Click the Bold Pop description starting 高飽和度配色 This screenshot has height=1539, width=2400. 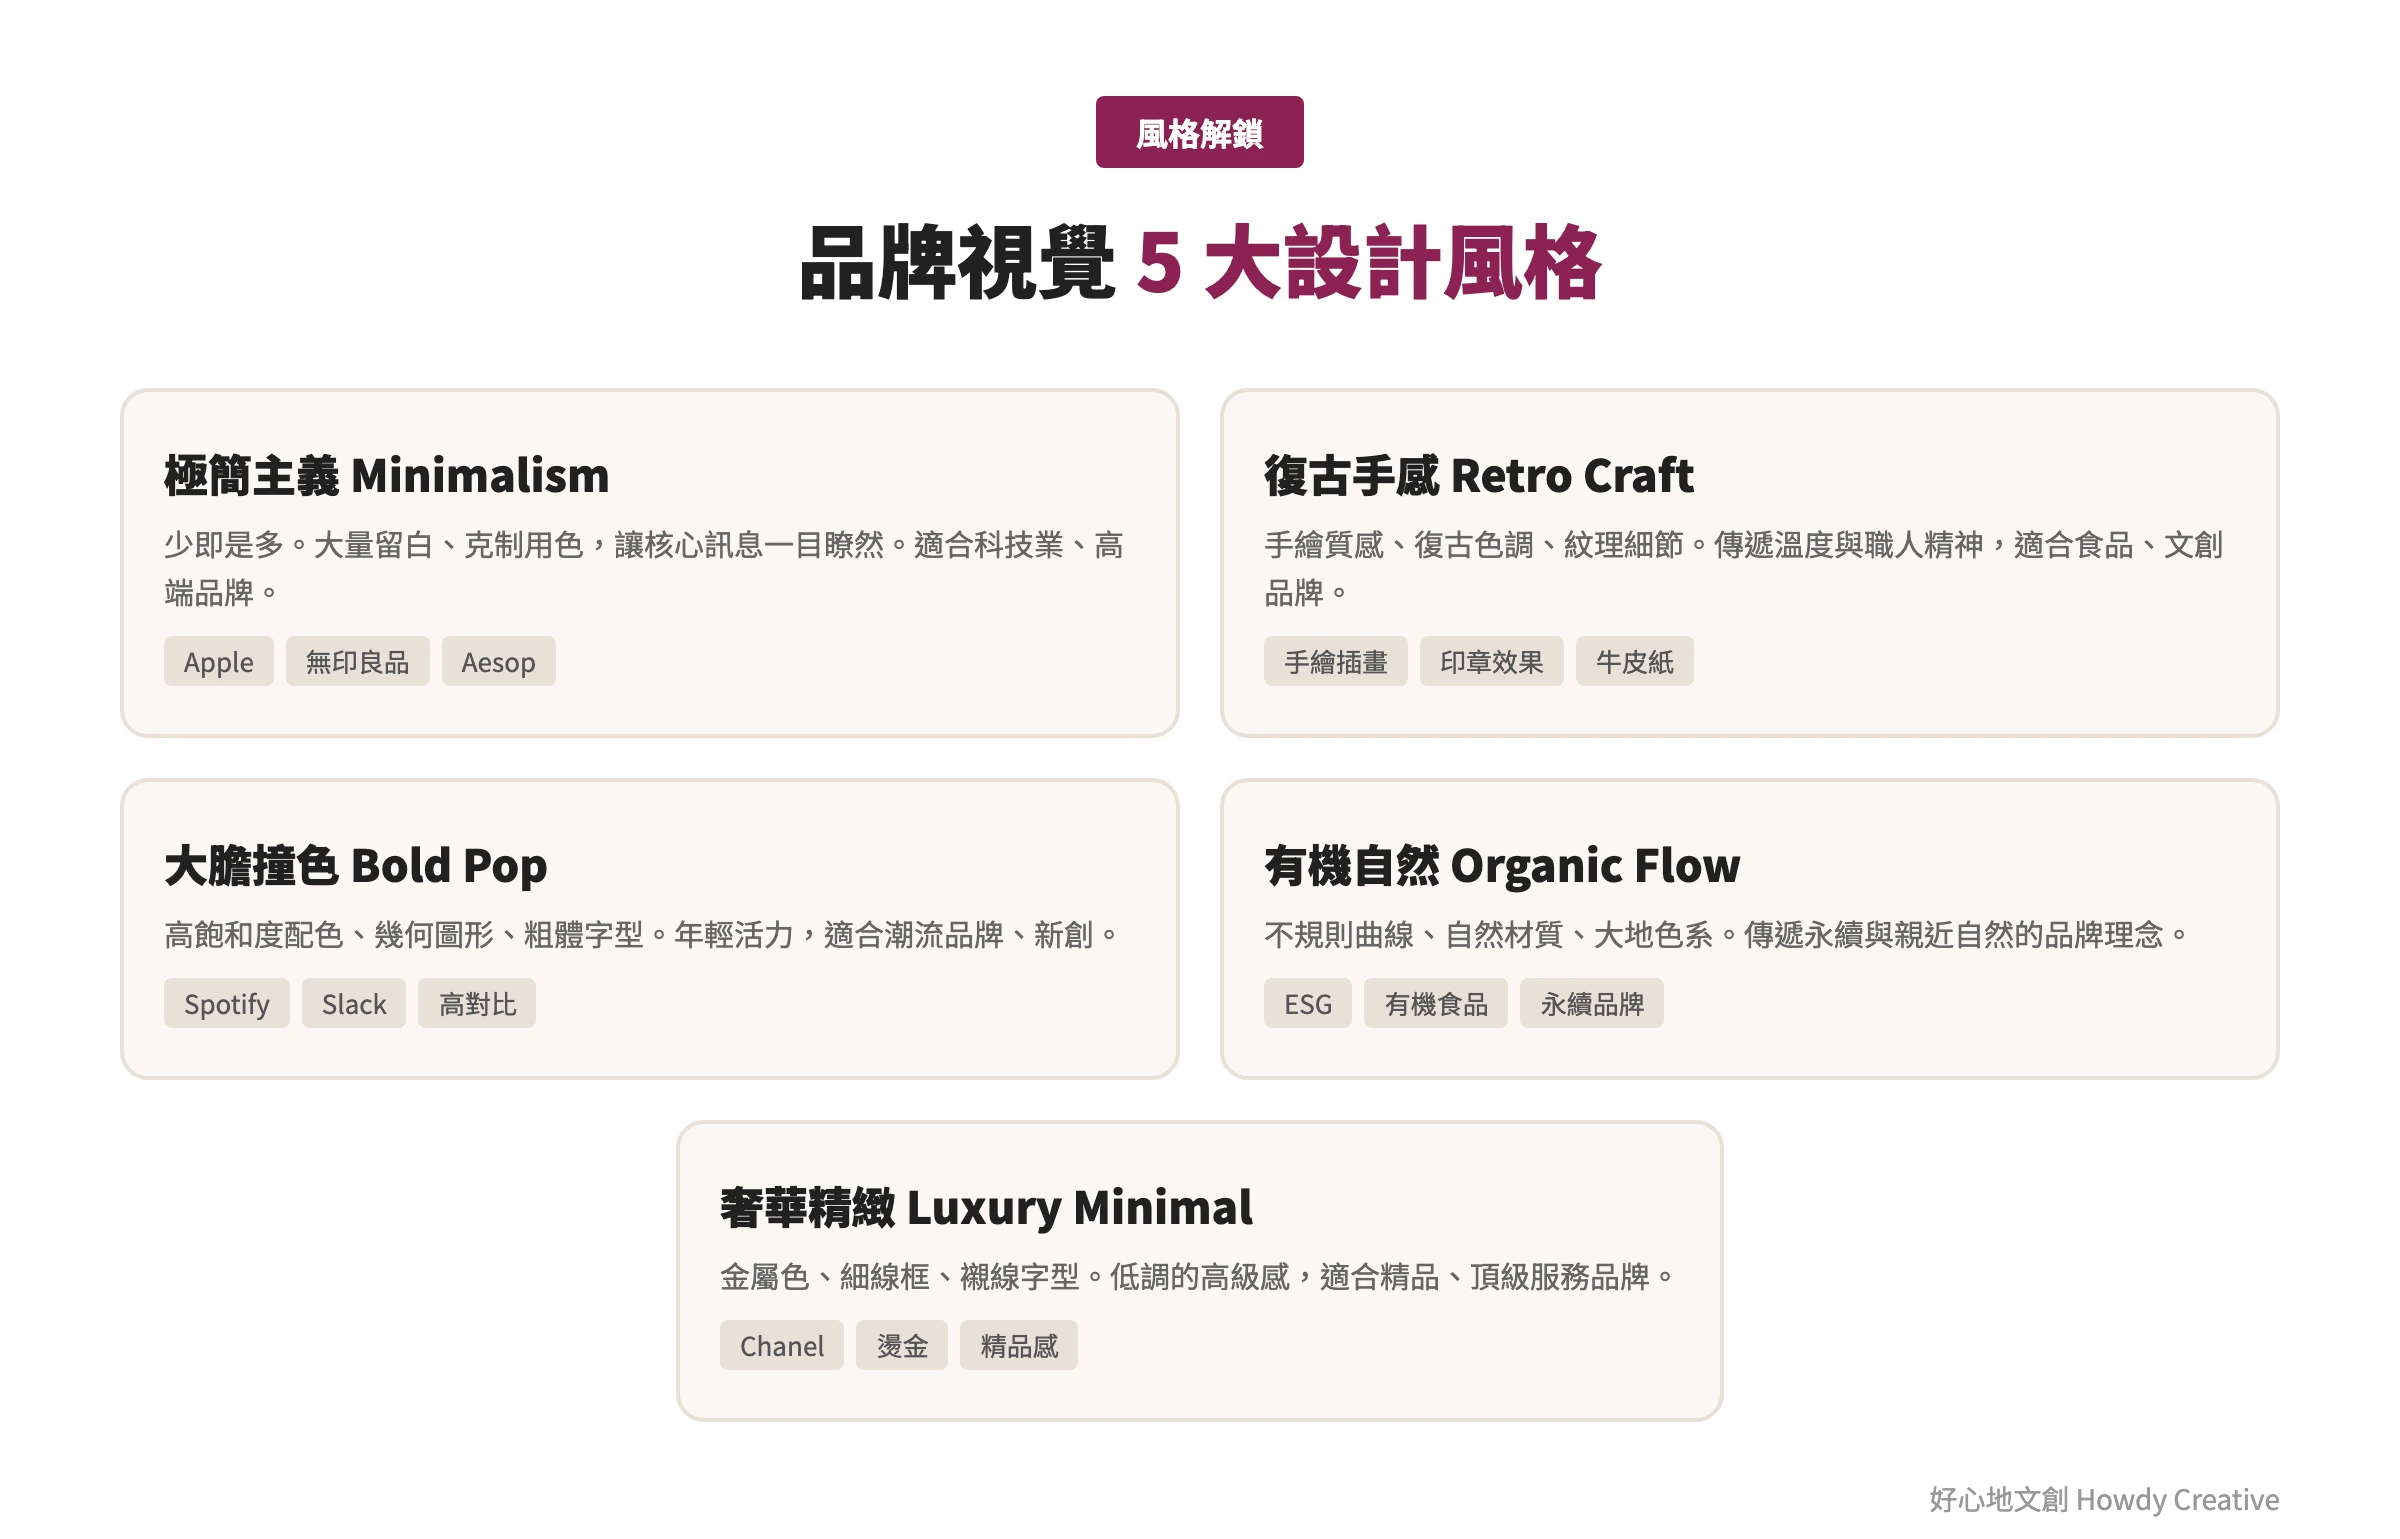click(x=641, y=935)
